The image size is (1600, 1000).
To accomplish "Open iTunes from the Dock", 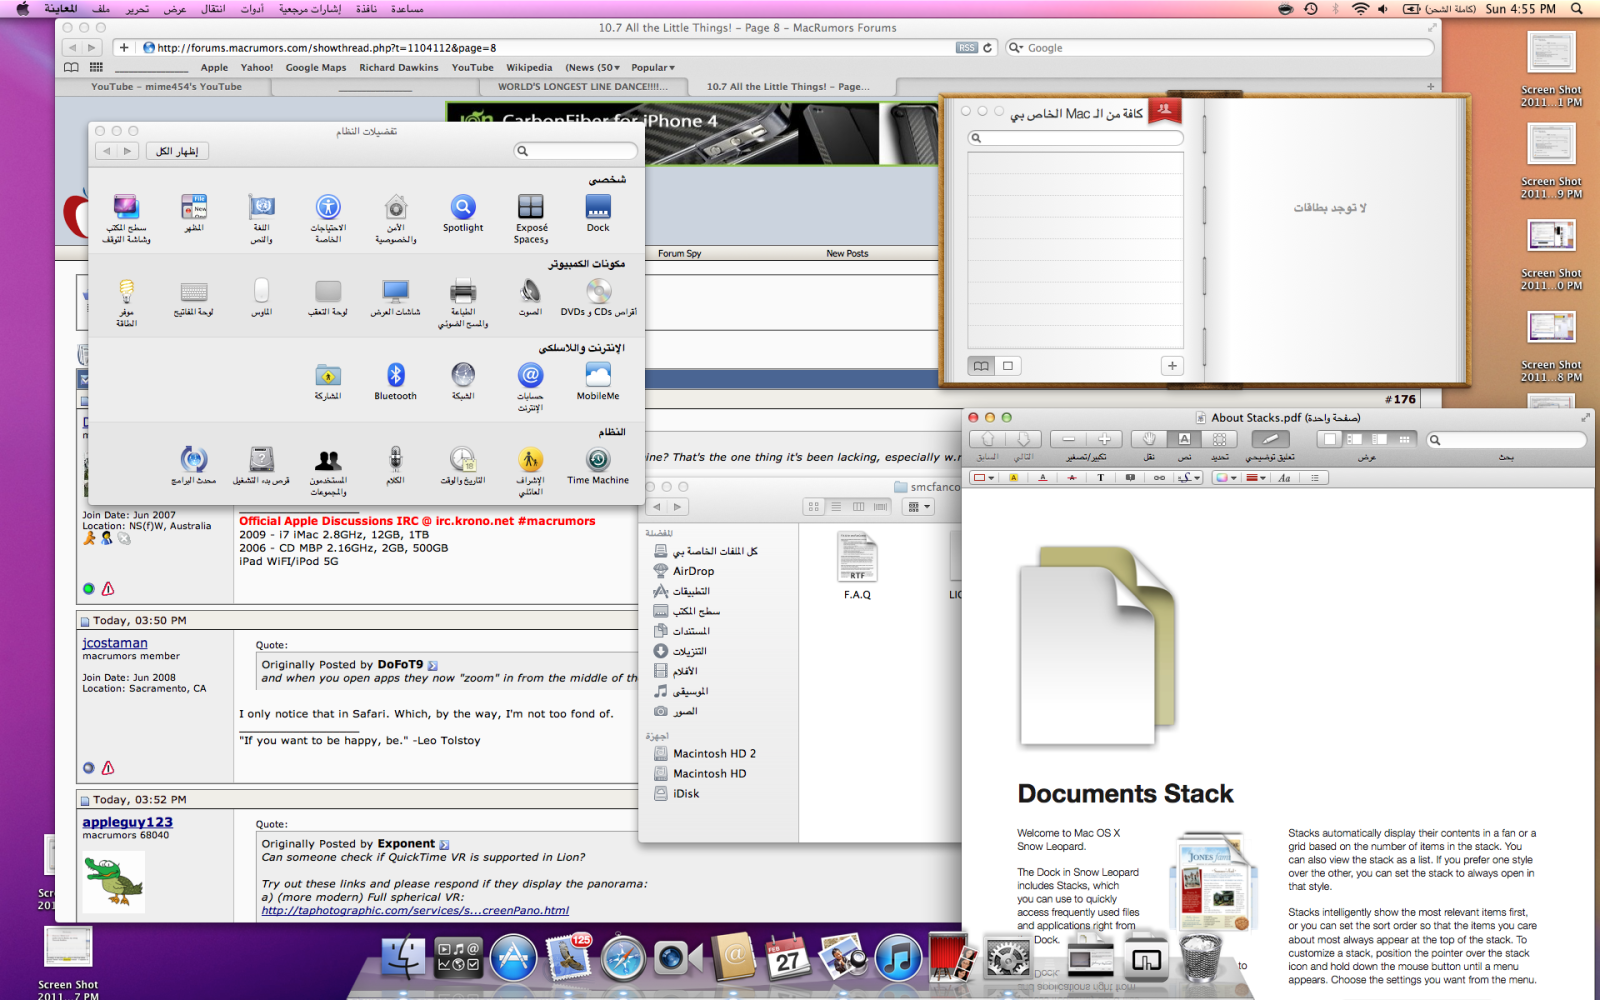I will (898, 958).
